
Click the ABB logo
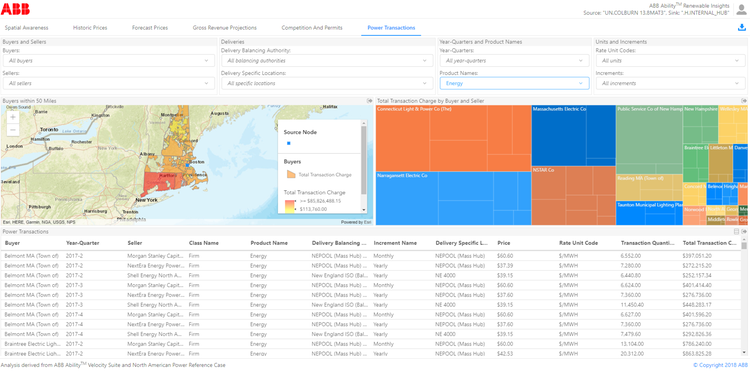(15, 9)
